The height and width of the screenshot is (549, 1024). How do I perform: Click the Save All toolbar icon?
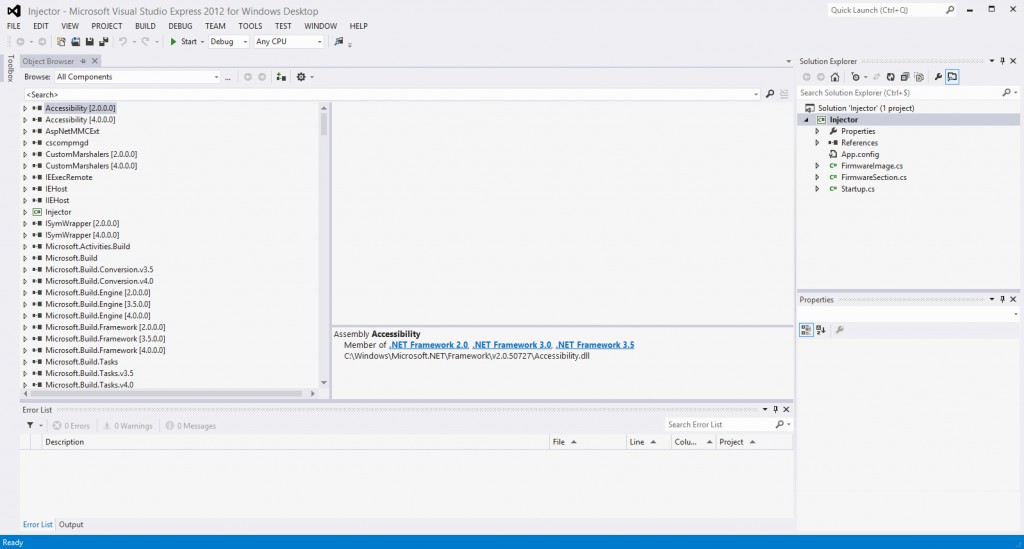(104, 42)
